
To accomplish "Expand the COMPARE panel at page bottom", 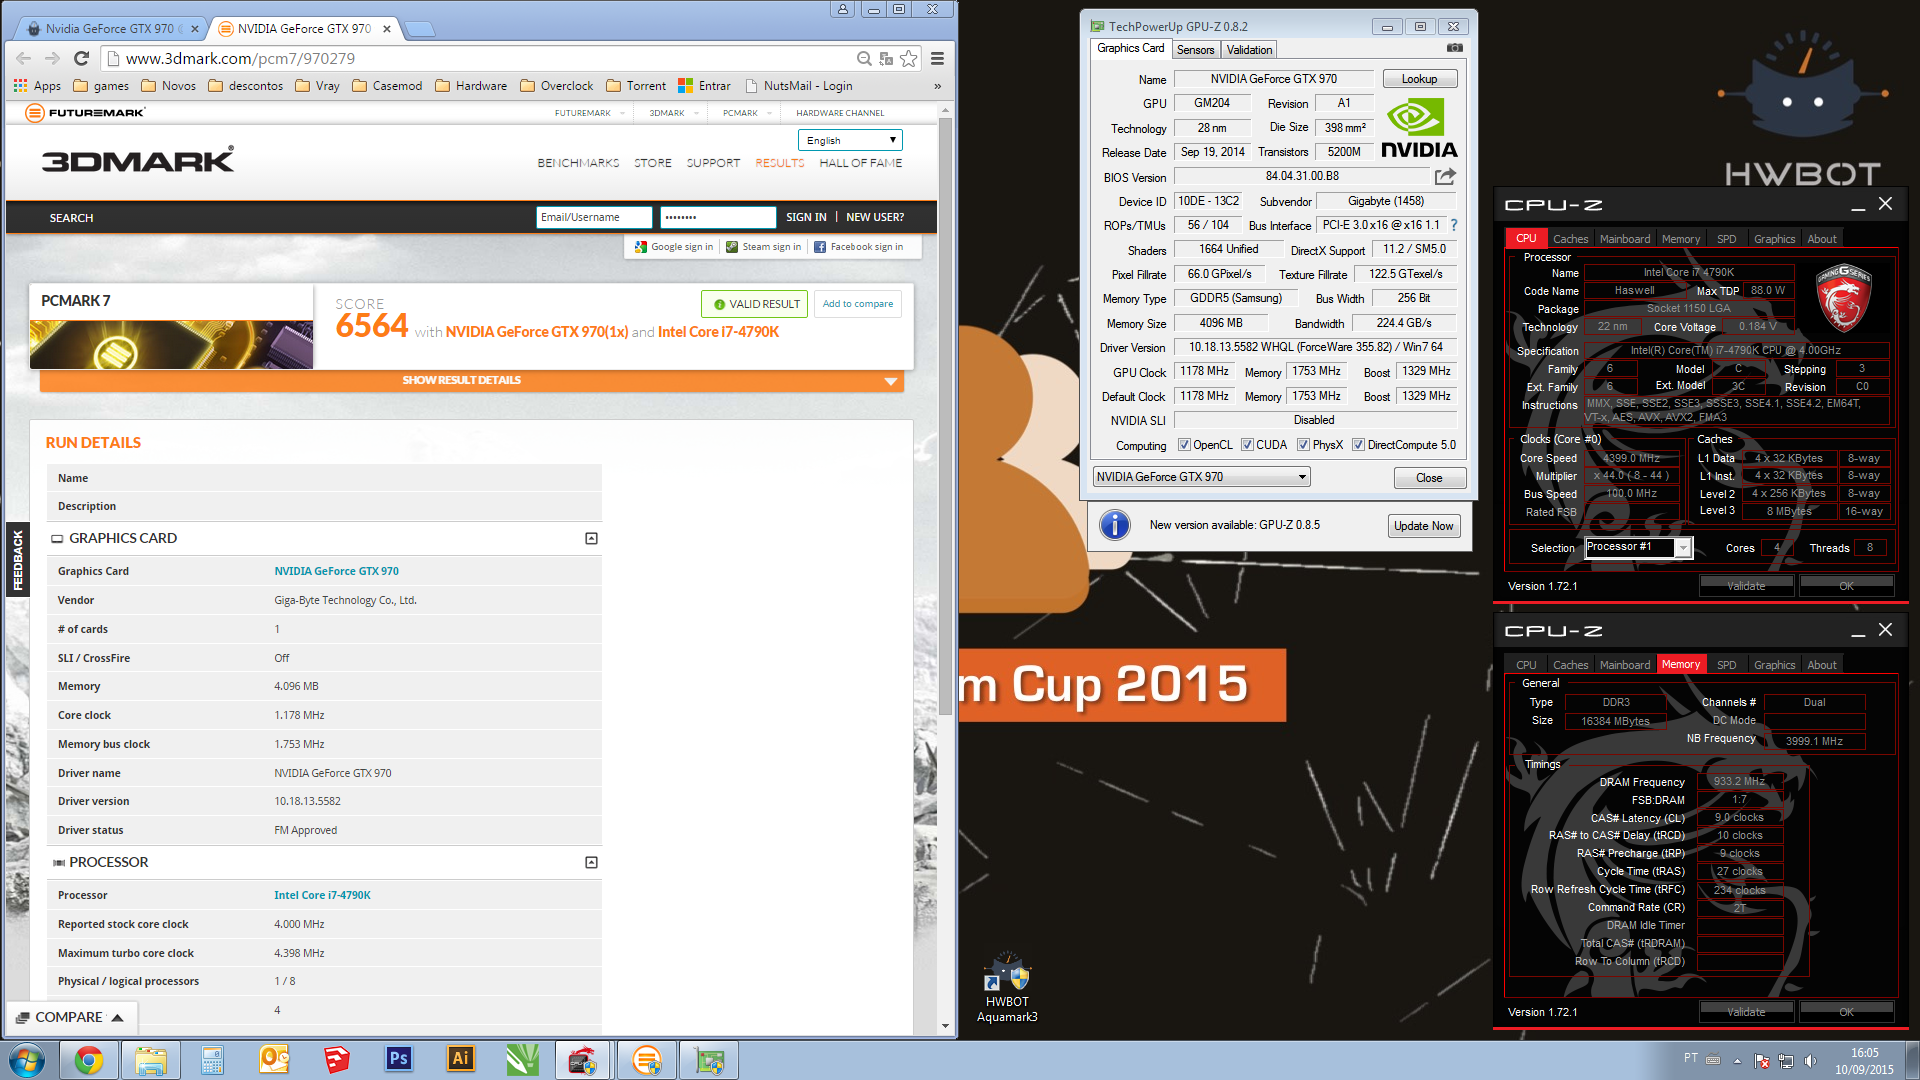I will point(70,1017).
